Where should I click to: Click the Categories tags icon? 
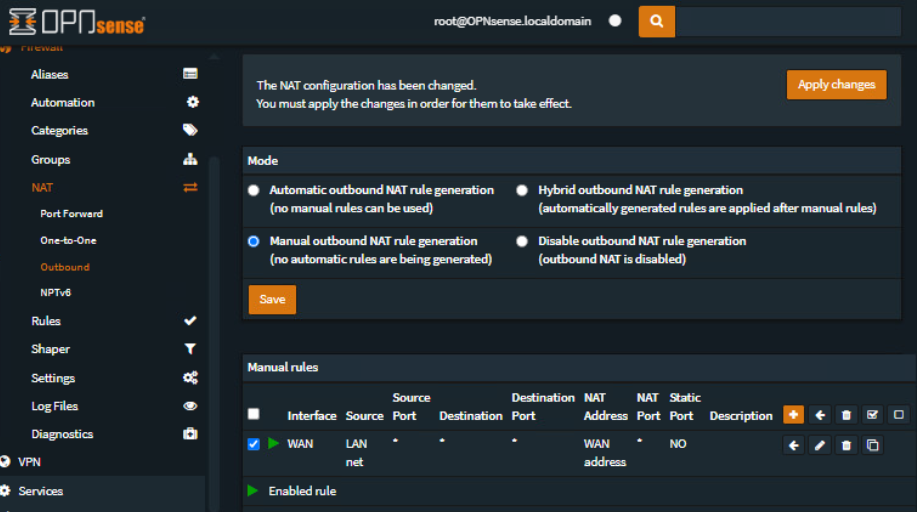point(190,130)
